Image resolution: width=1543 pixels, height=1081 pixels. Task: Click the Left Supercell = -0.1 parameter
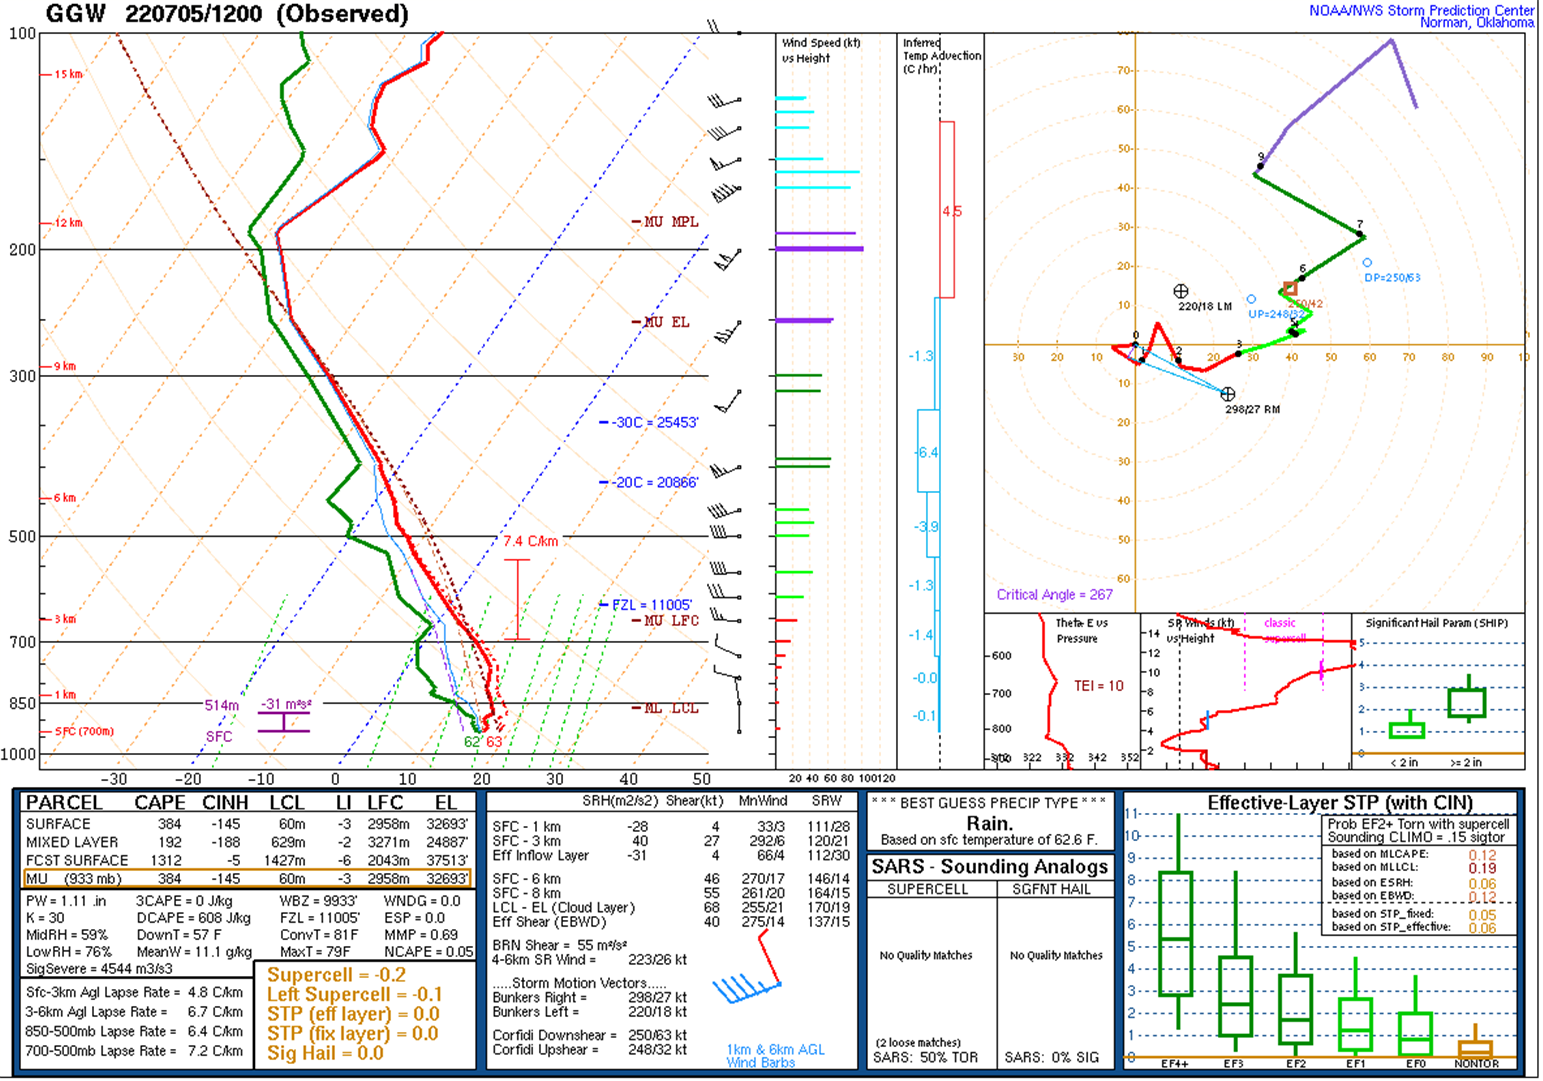tap(354, 995)
